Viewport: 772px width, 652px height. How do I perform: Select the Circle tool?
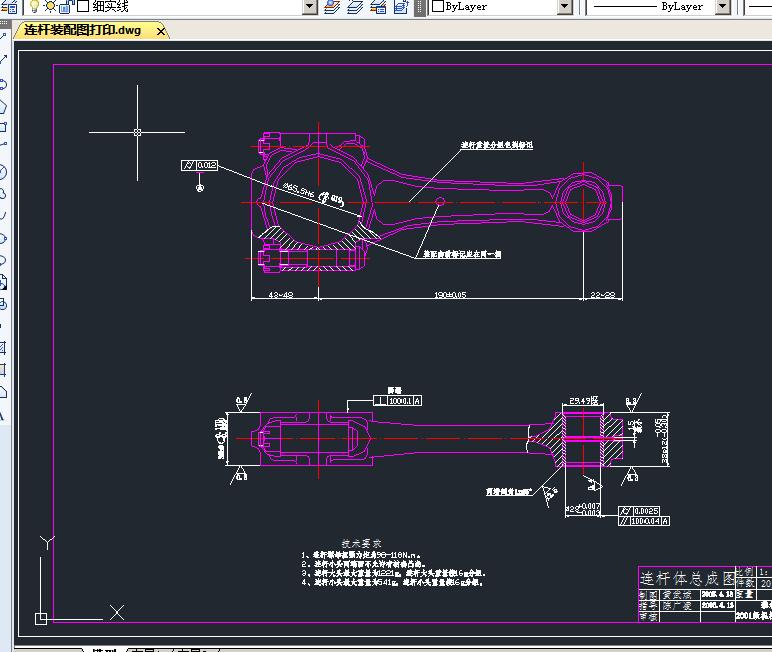(3, 172)
